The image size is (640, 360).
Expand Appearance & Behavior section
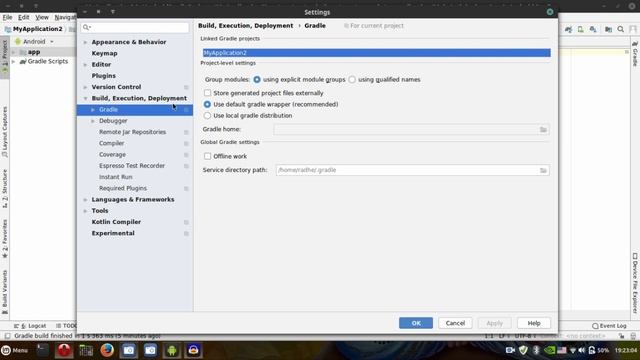(85, 42)
